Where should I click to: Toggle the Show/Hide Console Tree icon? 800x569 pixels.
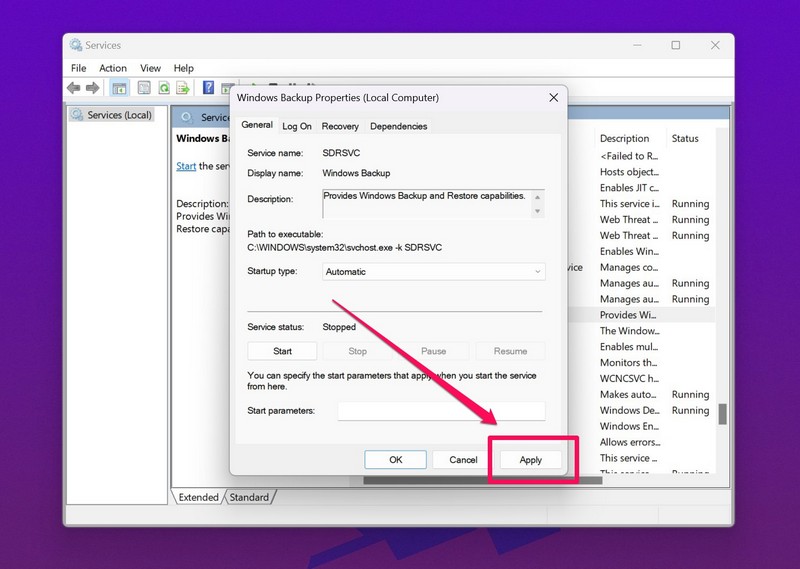[x=120, y=88]
